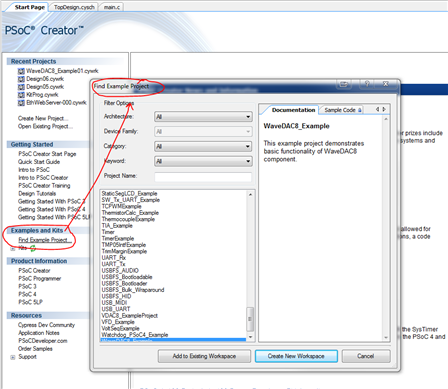Viewport: 448px width, 389px height.
Task: Click the dialog's help question mark icon
Action: click(367, 84)
